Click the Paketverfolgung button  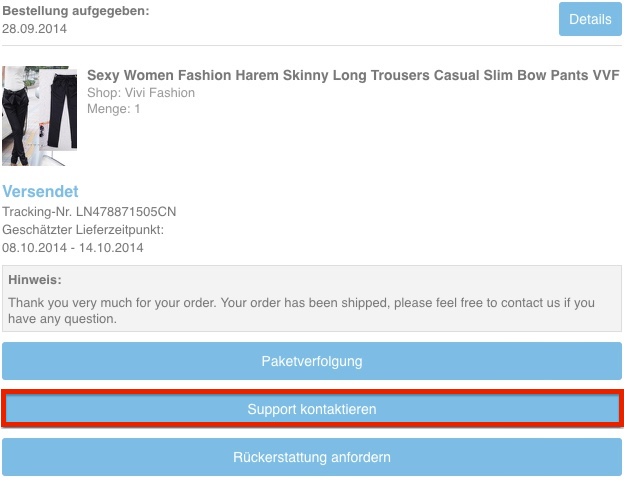[312, 361]
